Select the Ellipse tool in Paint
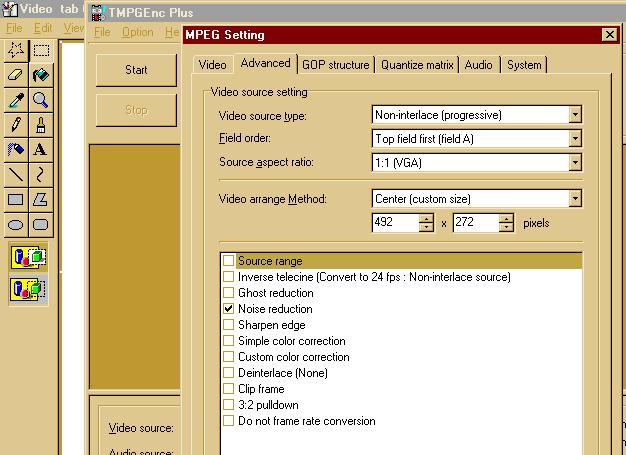 16,225
